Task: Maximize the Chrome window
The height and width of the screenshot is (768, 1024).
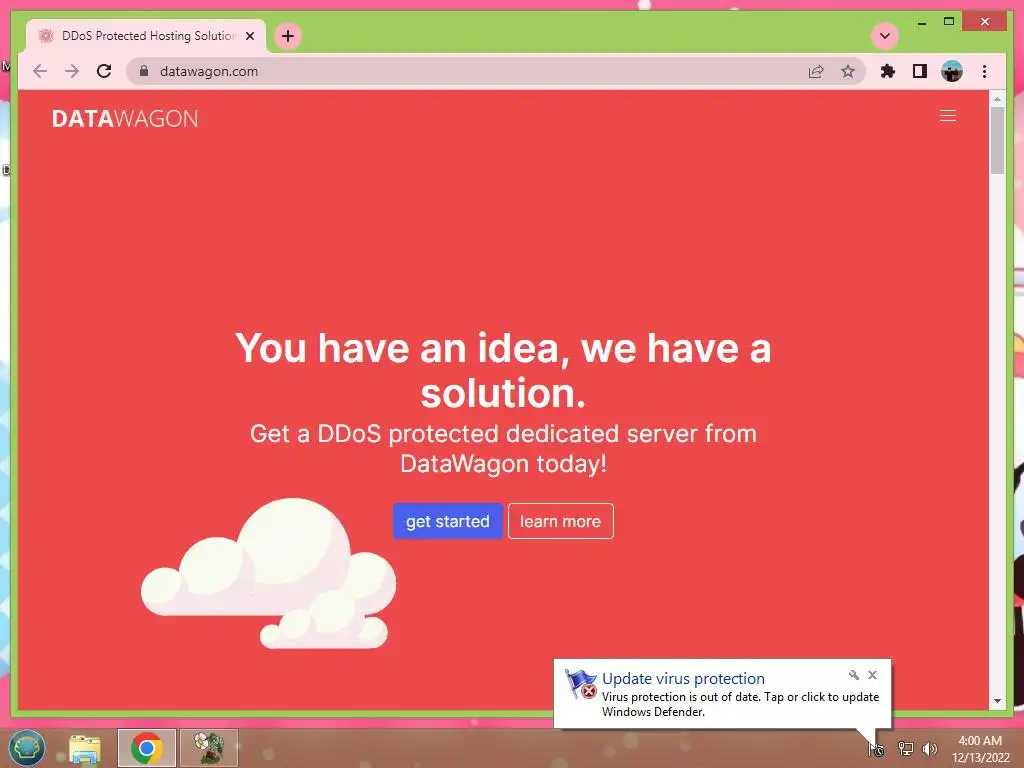Action: 949,22
